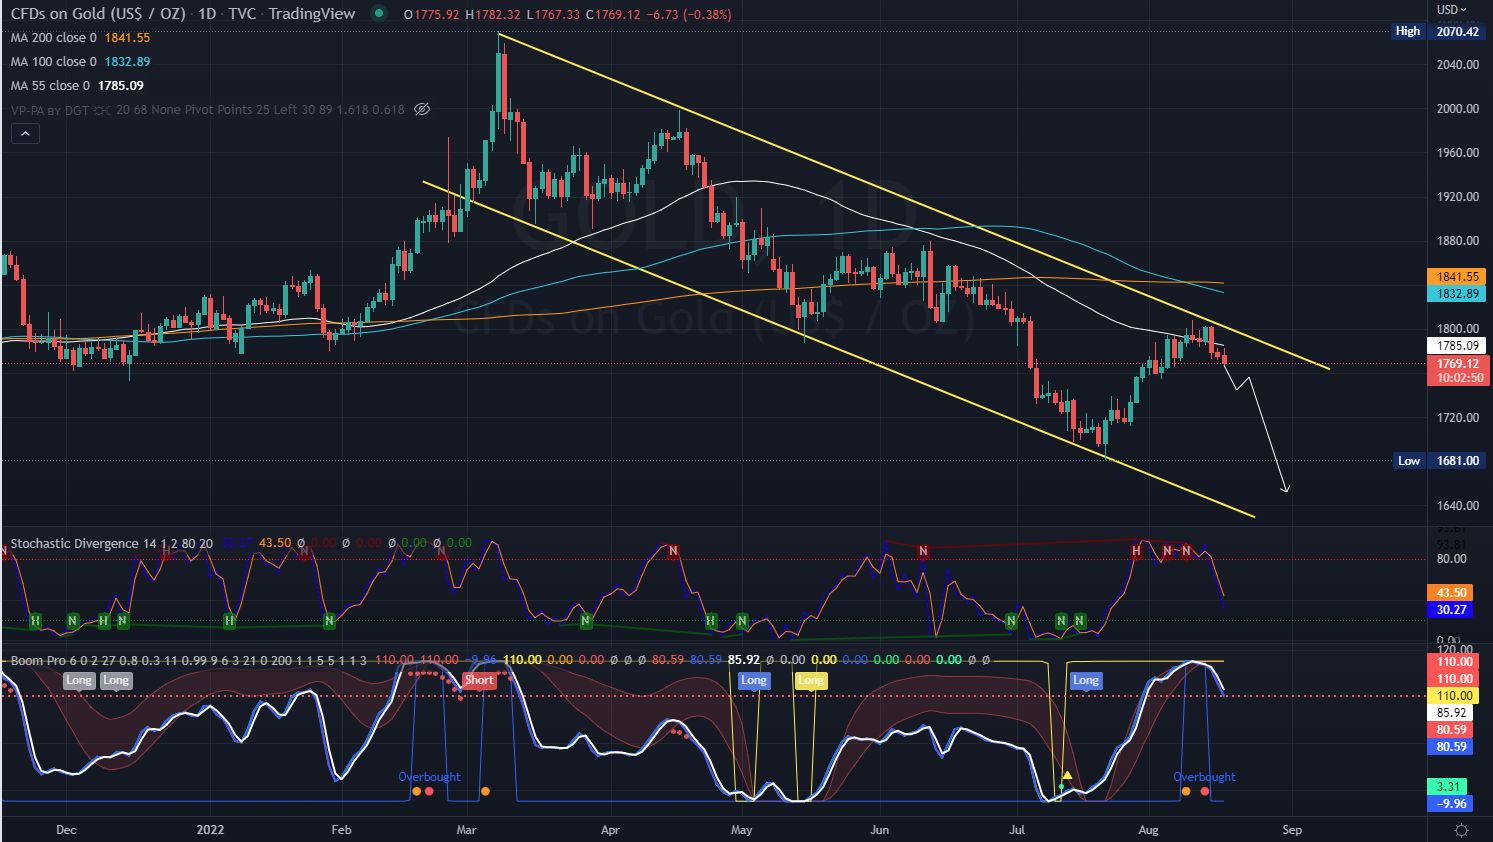Screen dimensions: 1493x842
Task: Click the Low 1681.00 price label
Action: (x=1438, y=461)
